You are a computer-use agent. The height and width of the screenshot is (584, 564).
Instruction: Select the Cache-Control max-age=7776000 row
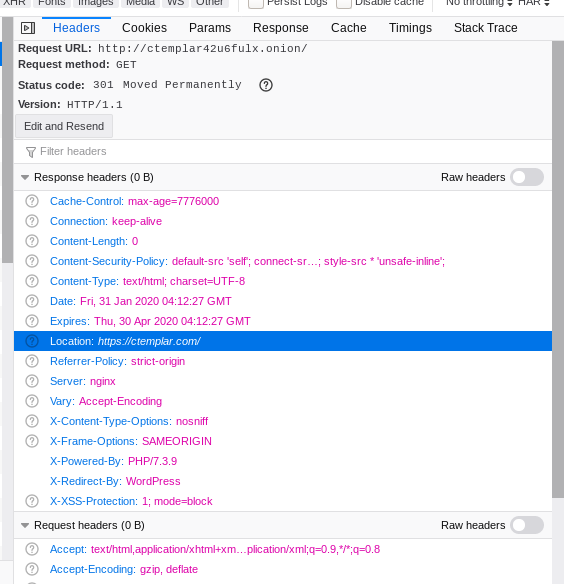[x=283, y=201]
